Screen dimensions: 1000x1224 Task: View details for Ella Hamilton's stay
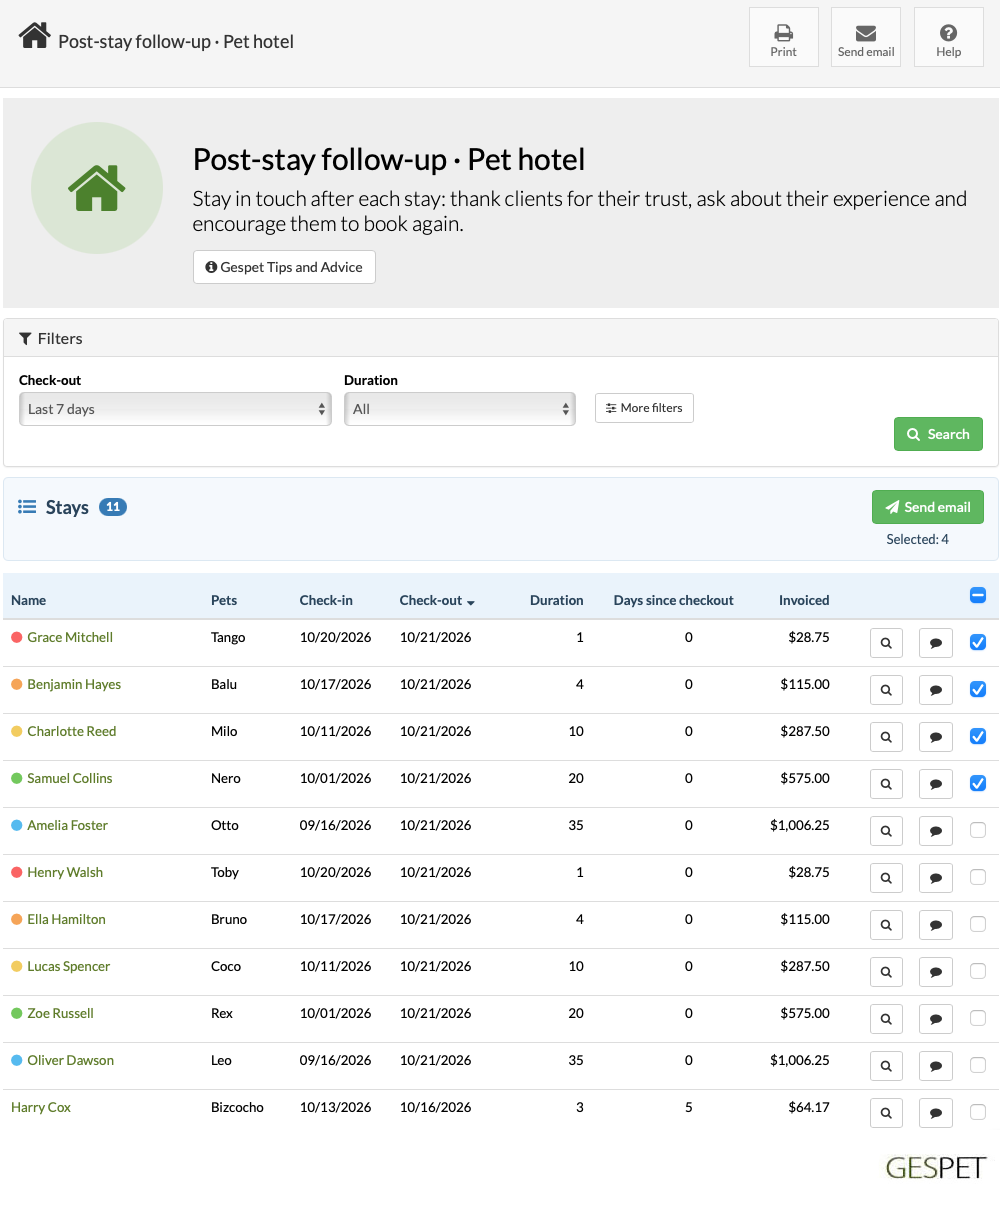coord(886,925)
